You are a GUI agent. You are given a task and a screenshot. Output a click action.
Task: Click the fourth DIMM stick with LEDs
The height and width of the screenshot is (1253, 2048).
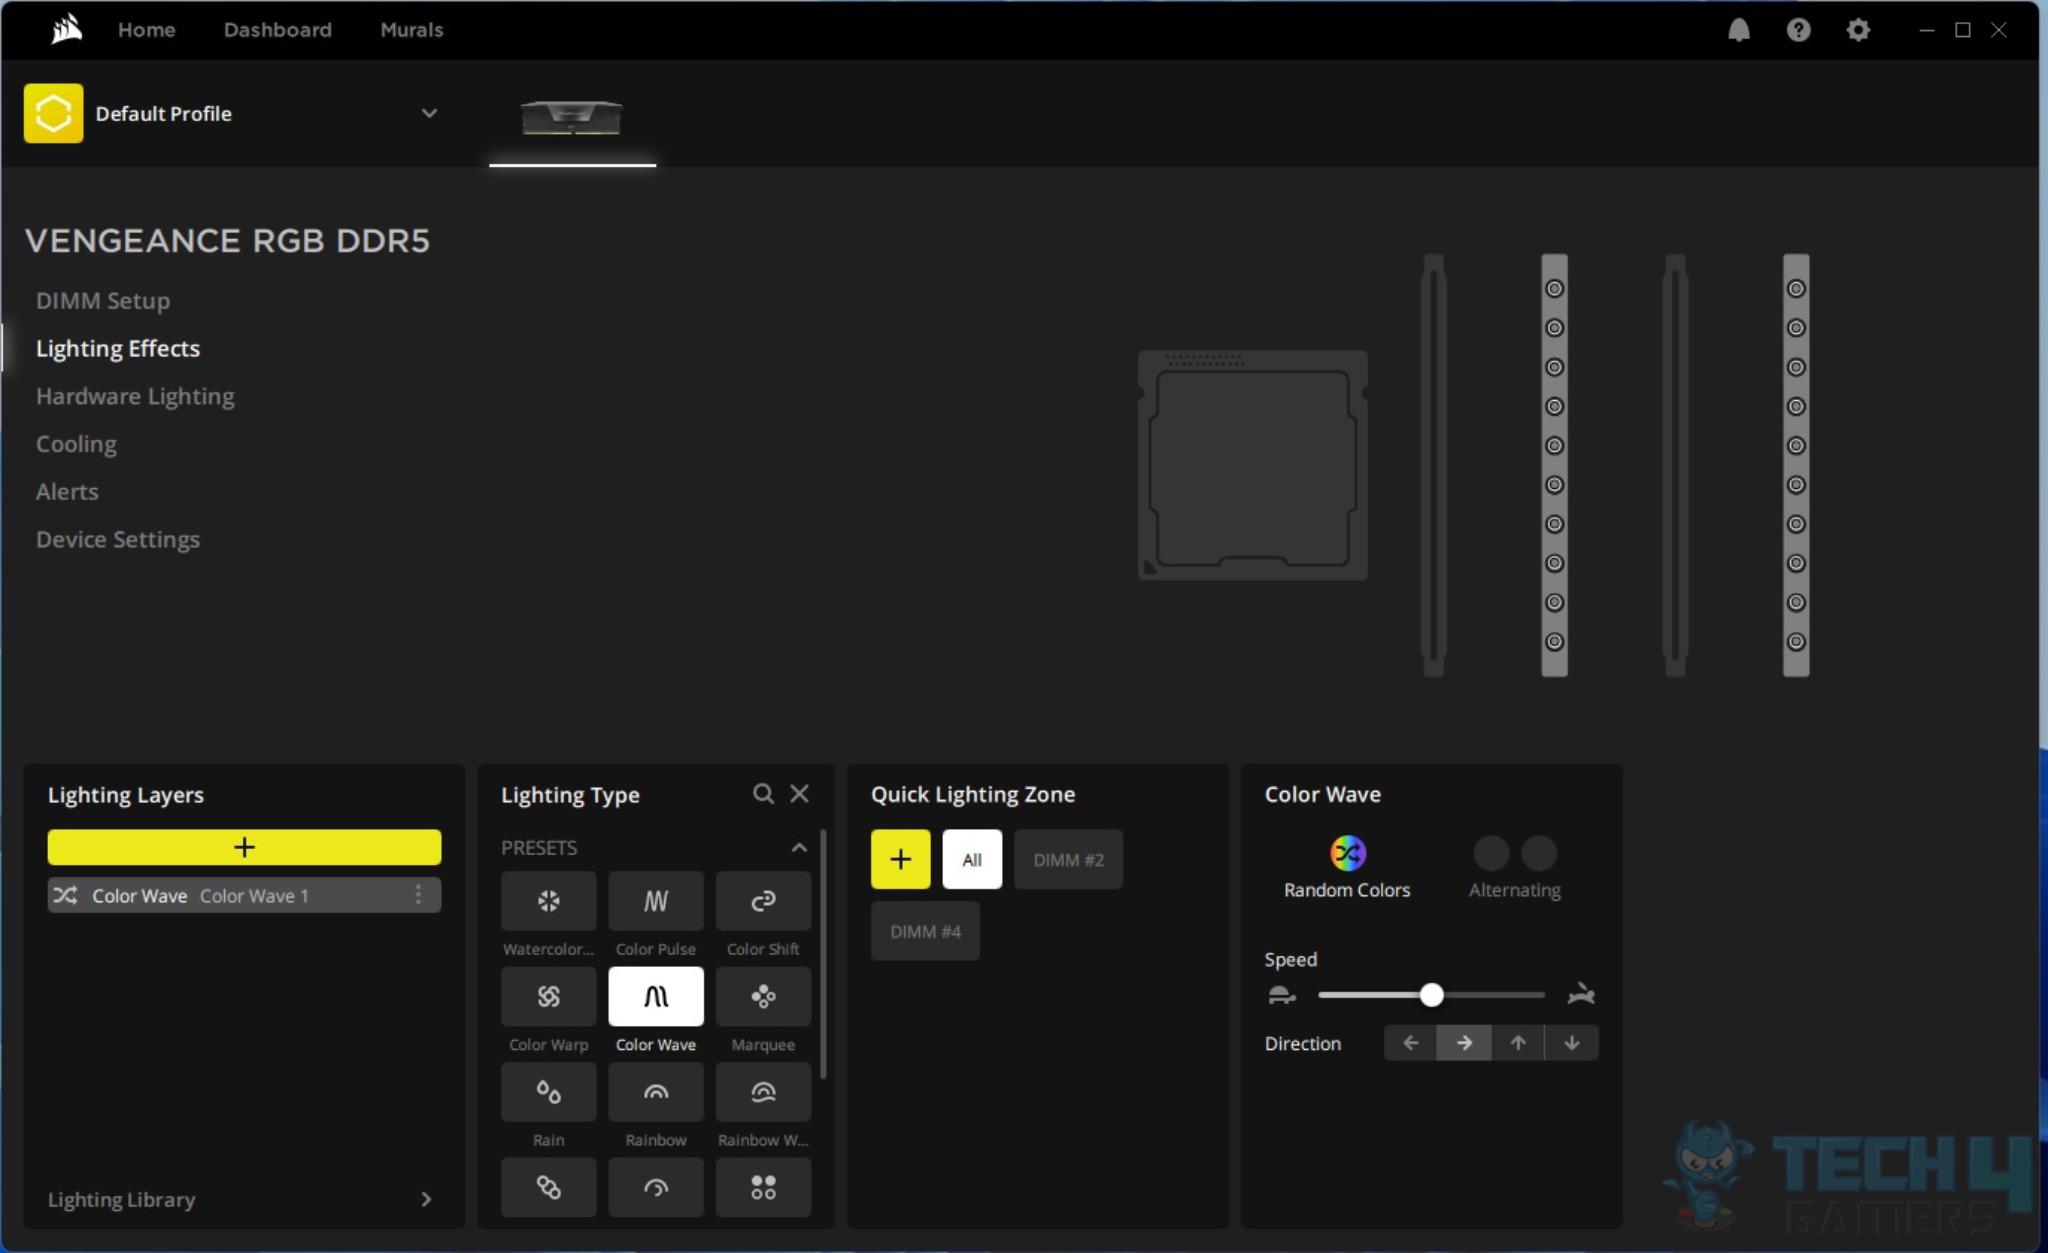pyautogui.click(x=1796, y=465)
